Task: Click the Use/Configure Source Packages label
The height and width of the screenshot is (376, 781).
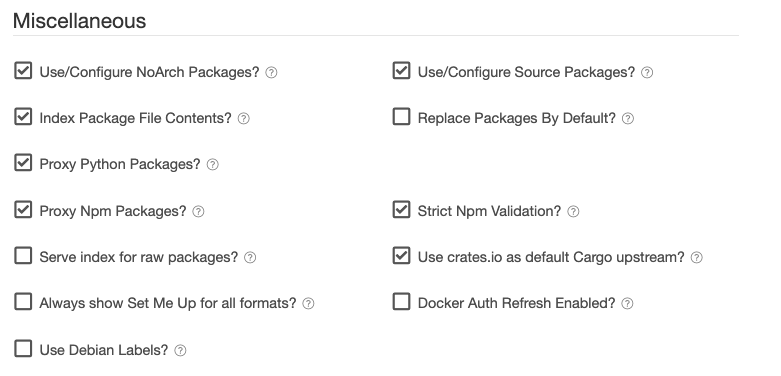Action: coord(526,73)
